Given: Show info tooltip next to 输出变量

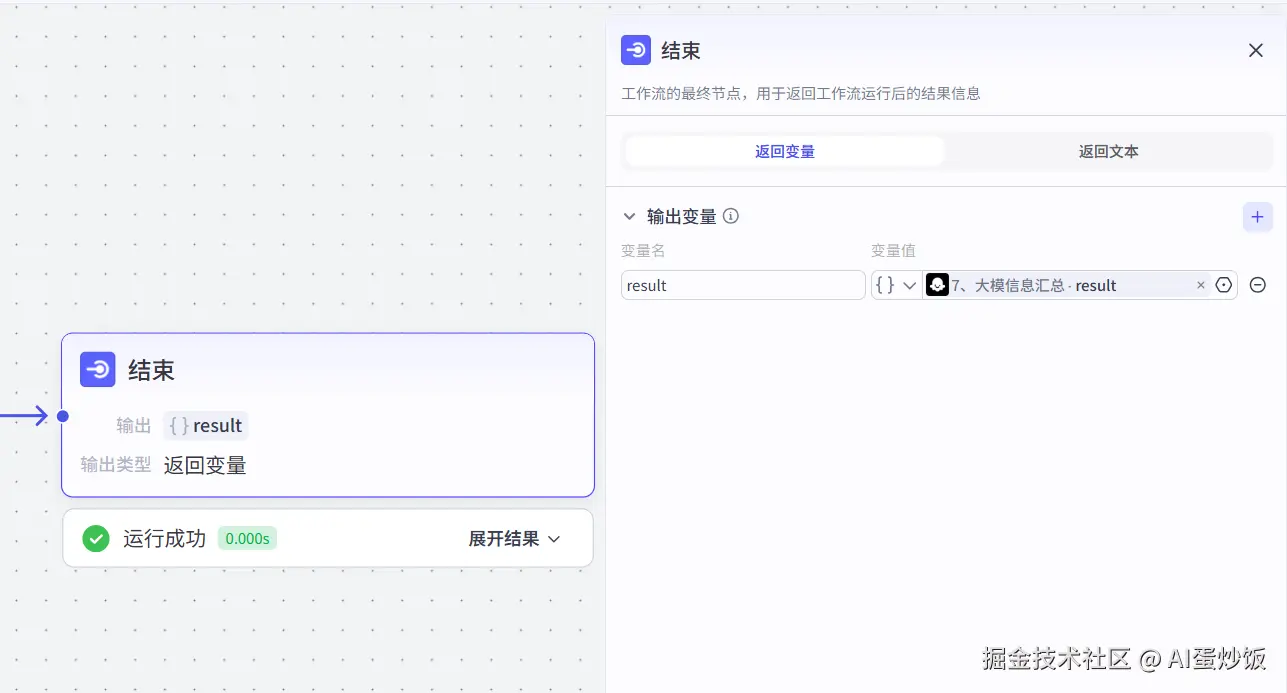Looking at the screenshot, I should point(731,216).
